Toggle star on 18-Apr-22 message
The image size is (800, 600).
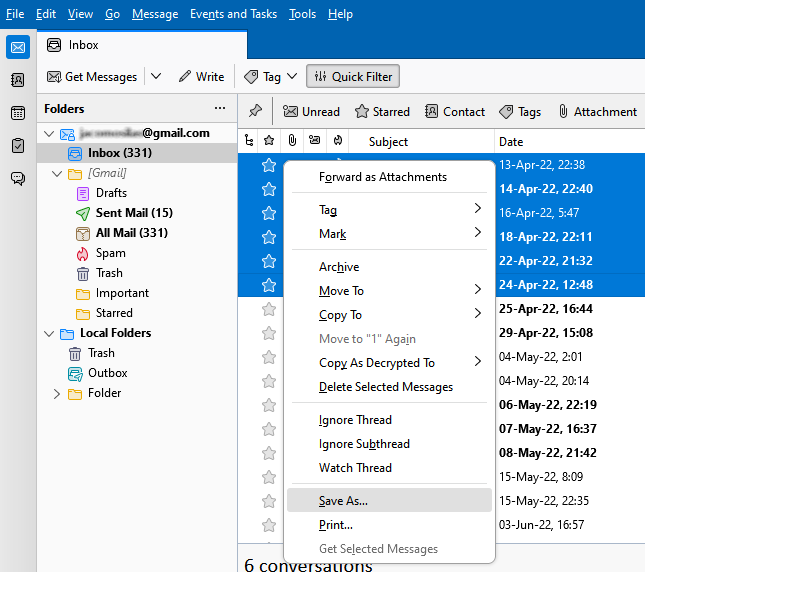click(x=269, y=237)
